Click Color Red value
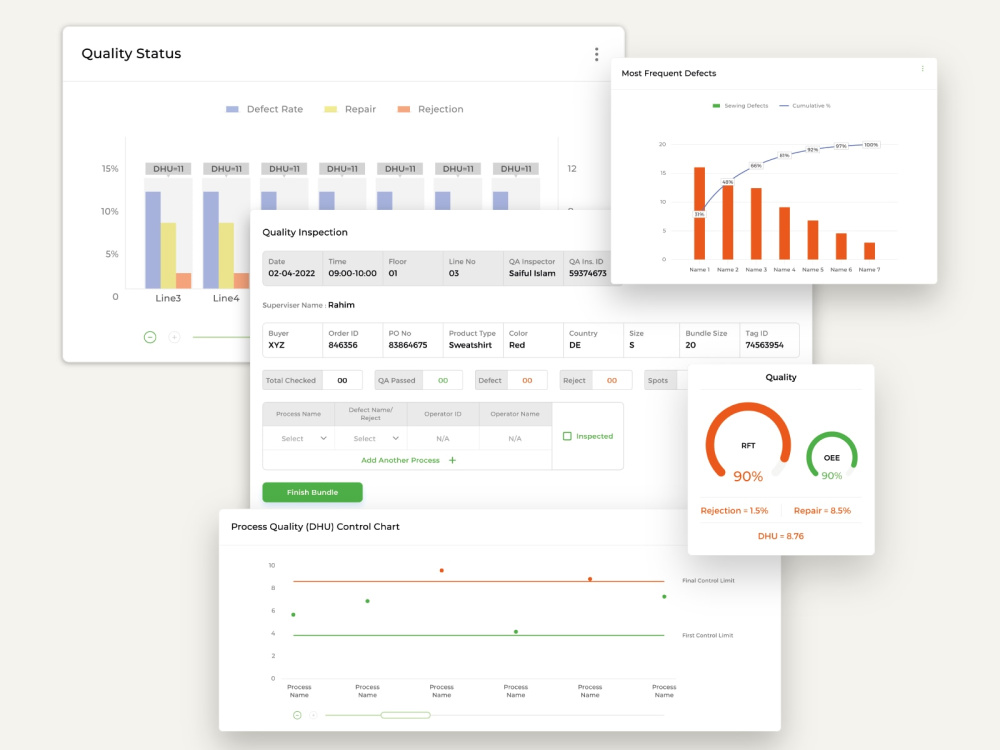The height and width of the screenshot is (750, 1000). click(517, 345)
